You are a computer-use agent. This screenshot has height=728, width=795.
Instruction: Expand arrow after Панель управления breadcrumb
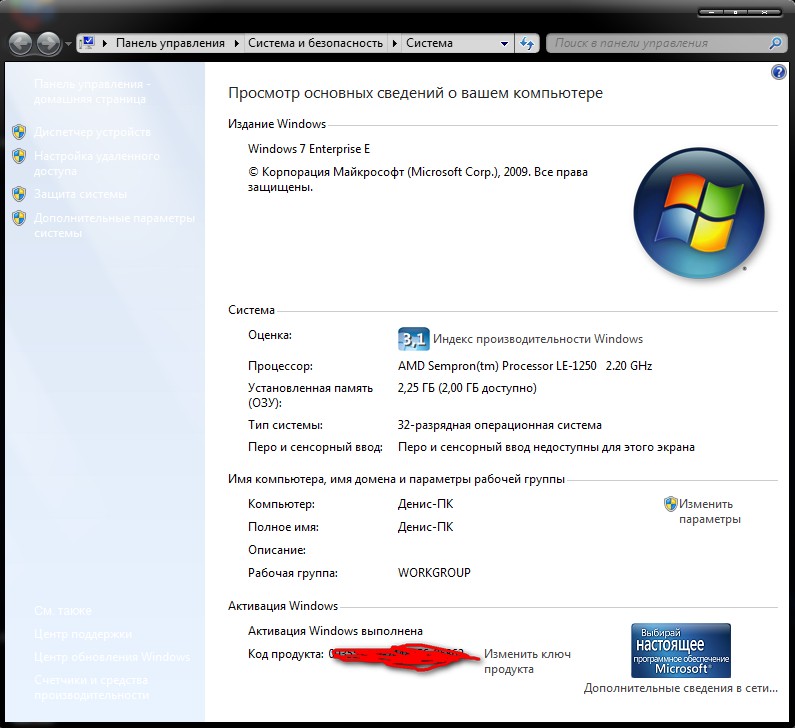click(x=236, y=44)
